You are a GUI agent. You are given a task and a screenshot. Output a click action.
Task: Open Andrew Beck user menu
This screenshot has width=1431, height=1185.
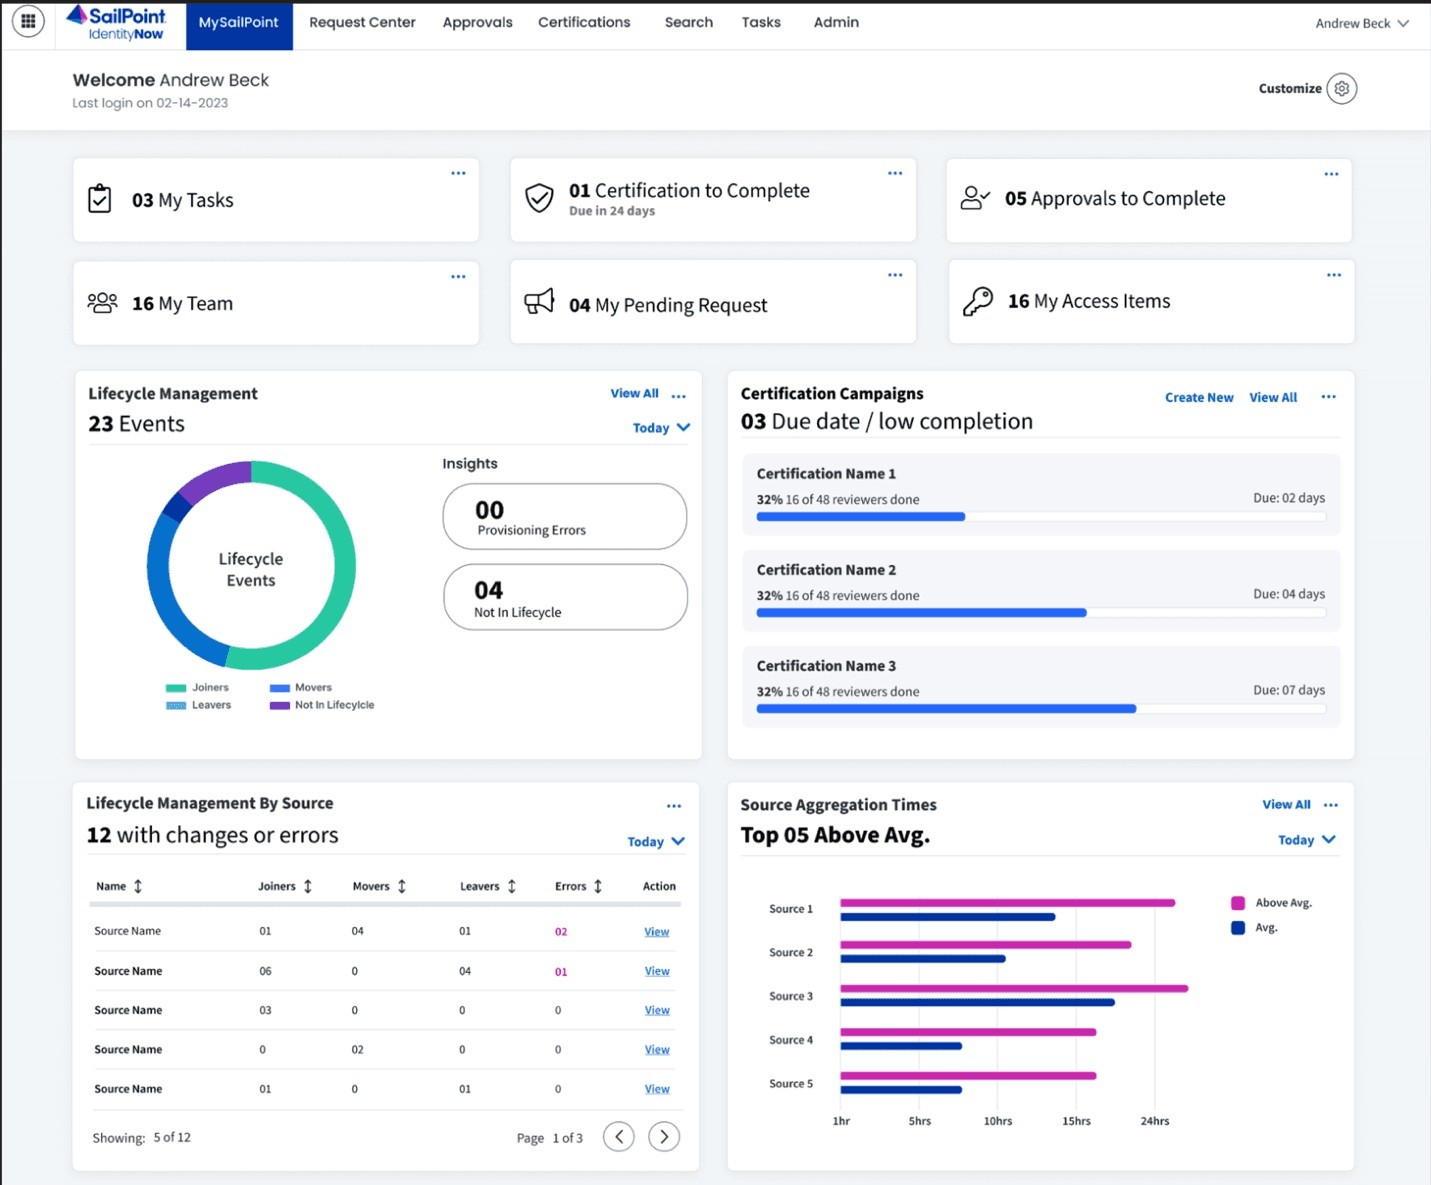(1361, 23)
